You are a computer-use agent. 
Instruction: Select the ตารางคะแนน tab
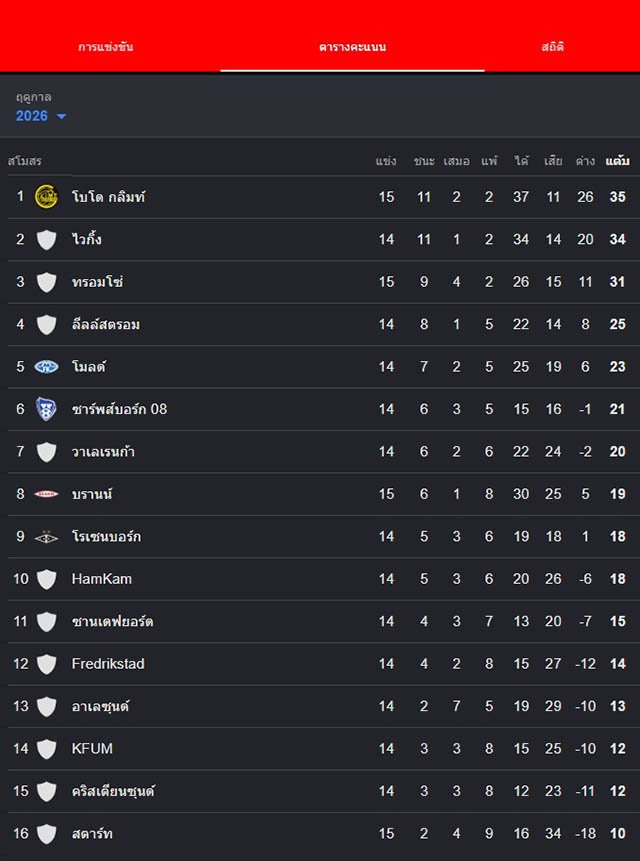352,47
